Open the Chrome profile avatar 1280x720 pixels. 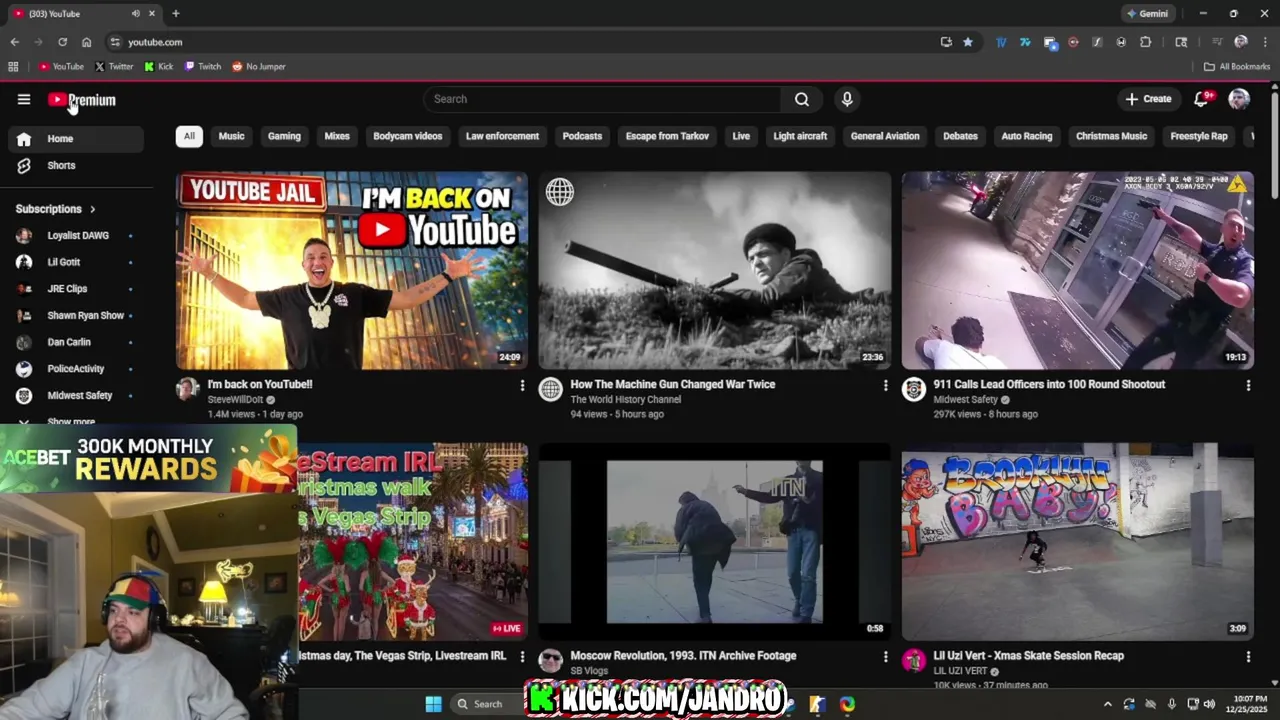(1241, 42)
